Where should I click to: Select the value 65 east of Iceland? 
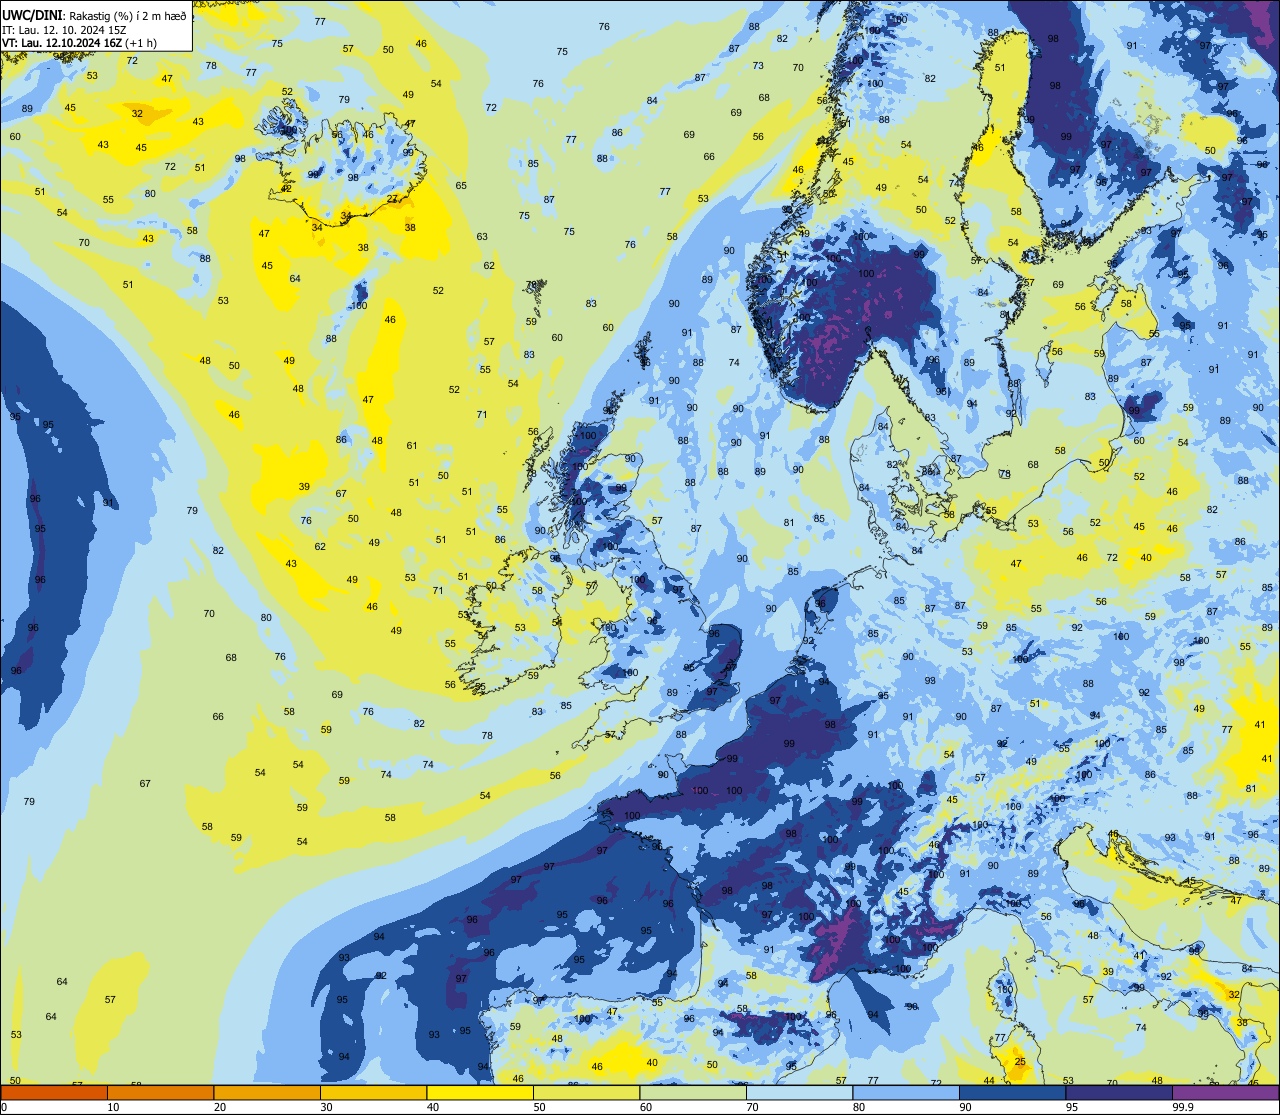click(x=461, y=186)
